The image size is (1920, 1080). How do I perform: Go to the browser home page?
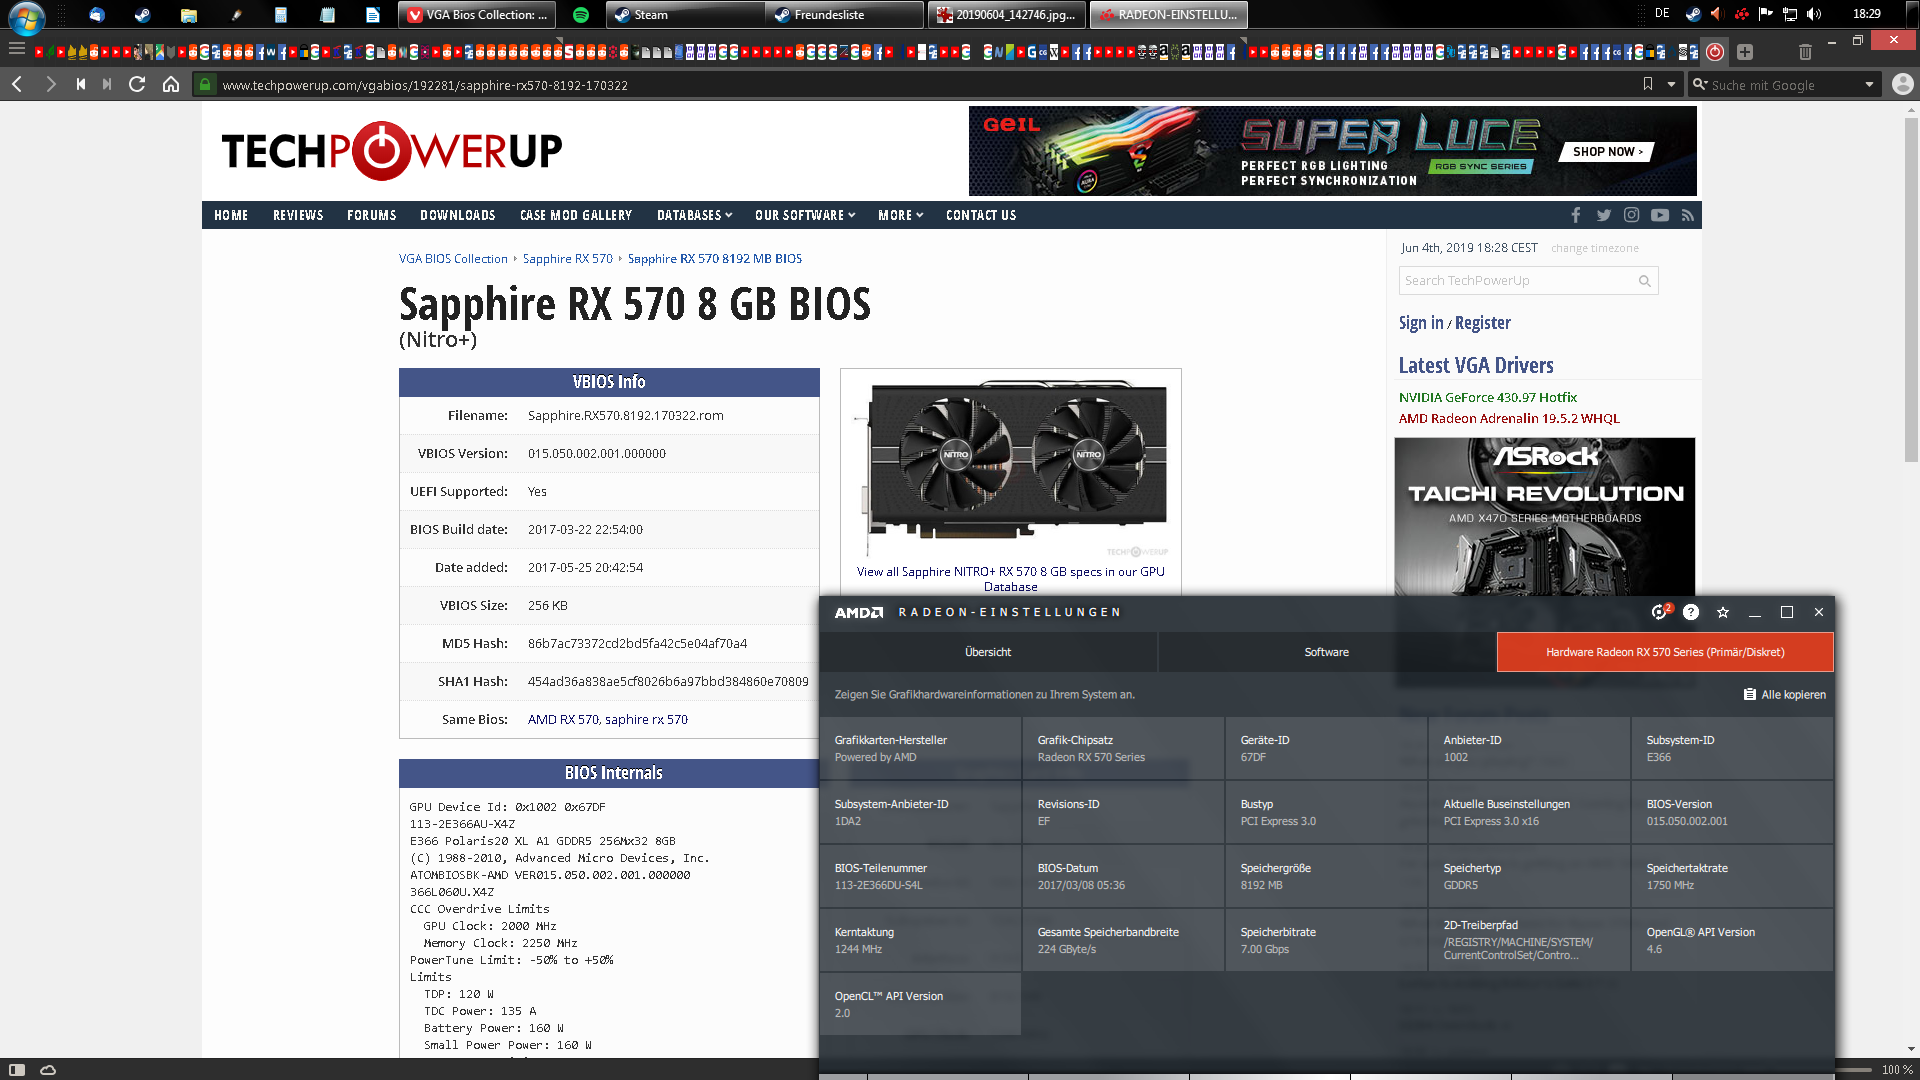[x=171, y=85]
